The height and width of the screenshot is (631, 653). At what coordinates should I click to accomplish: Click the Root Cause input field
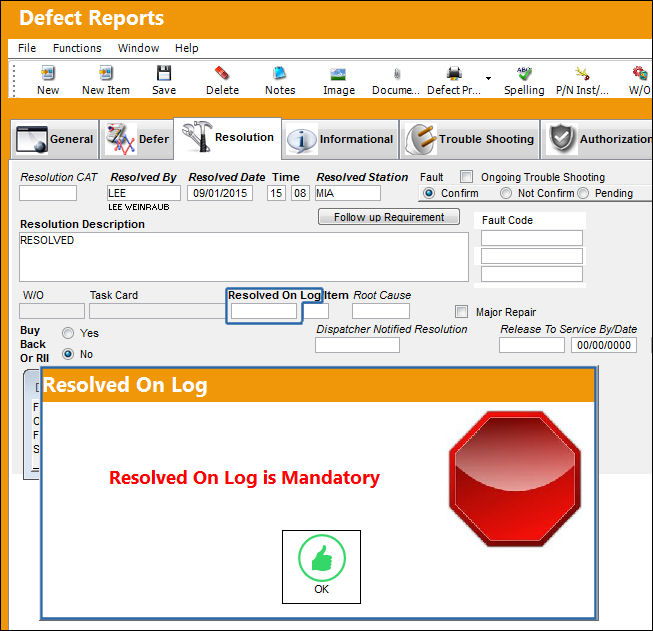[x=381, y=311]
